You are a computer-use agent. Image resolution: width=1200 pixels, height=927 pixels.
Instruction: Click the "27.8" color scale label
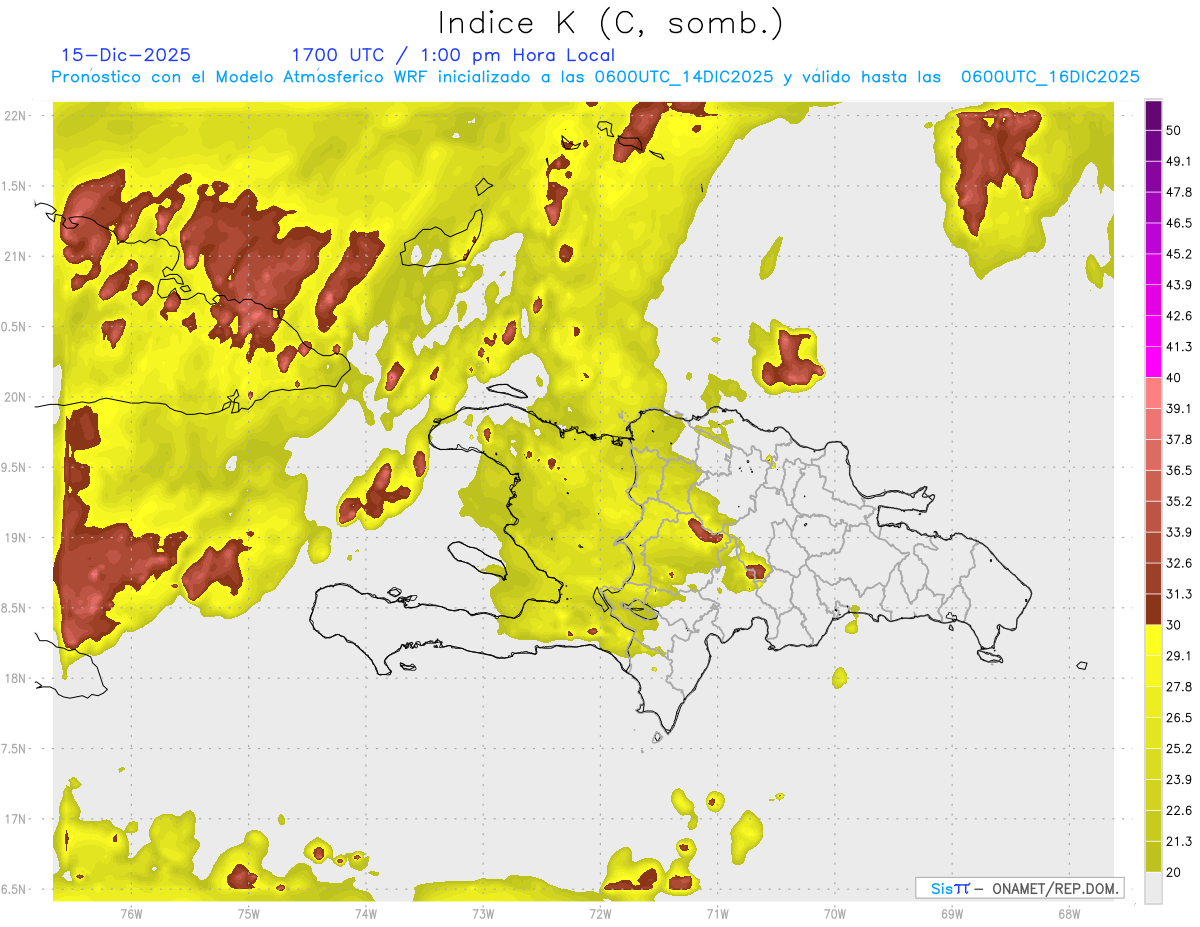point(1179,686)
